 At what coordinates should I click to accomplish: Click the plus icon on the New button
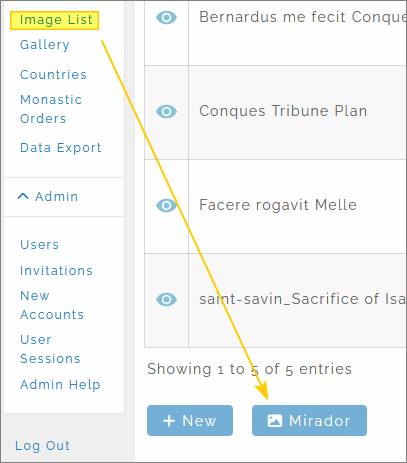[169, 421]
